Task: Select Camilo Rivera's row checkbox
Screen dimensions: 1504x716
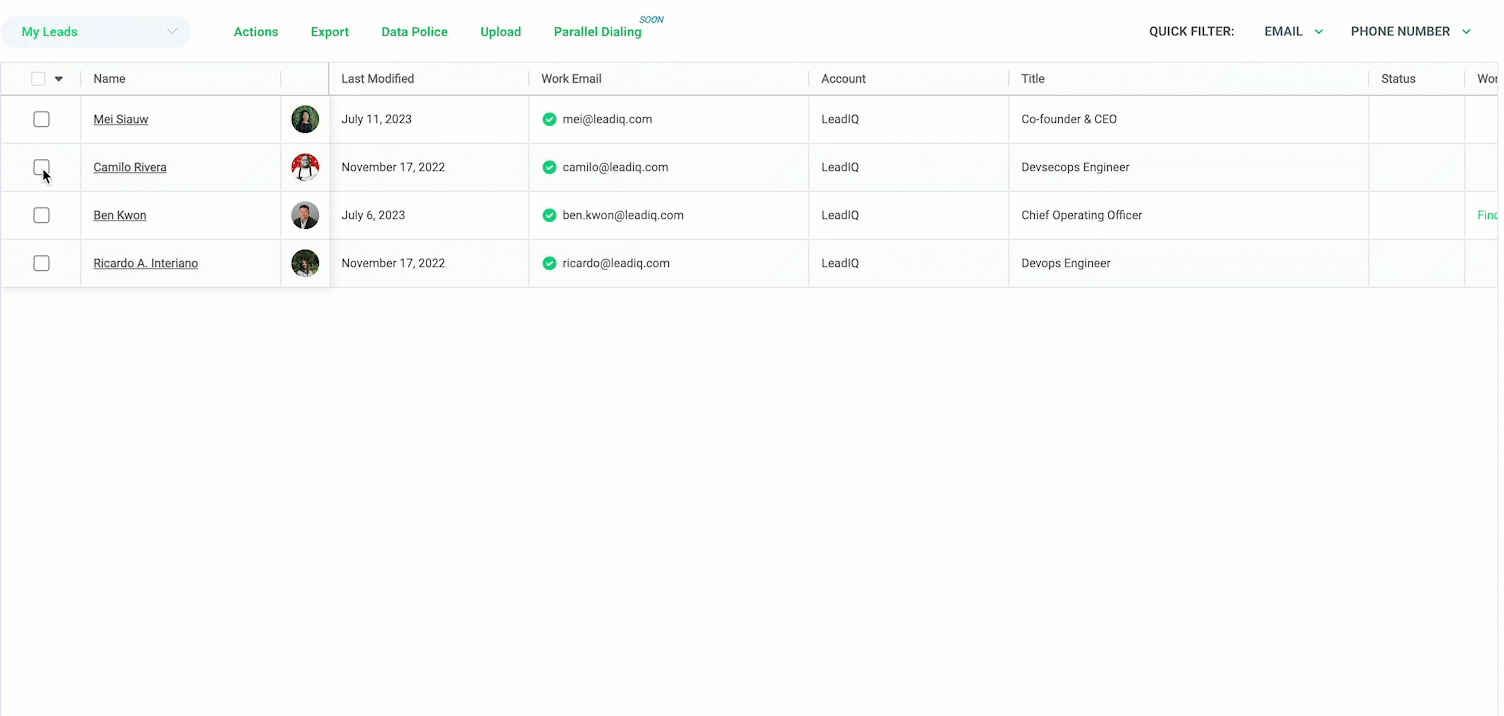Action: (x=41, y=167)
